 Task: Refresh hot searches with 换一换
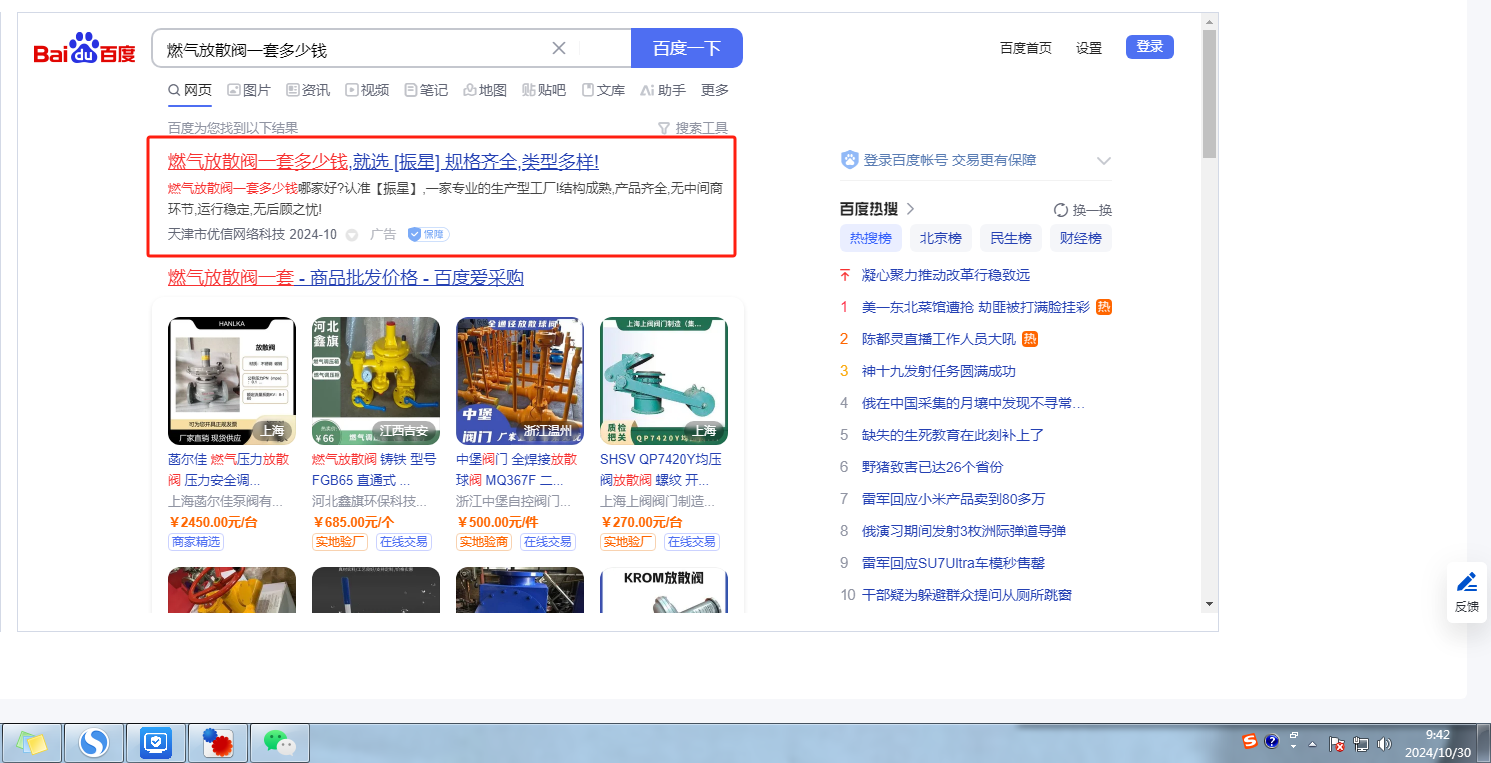(x=1083, y=210)
